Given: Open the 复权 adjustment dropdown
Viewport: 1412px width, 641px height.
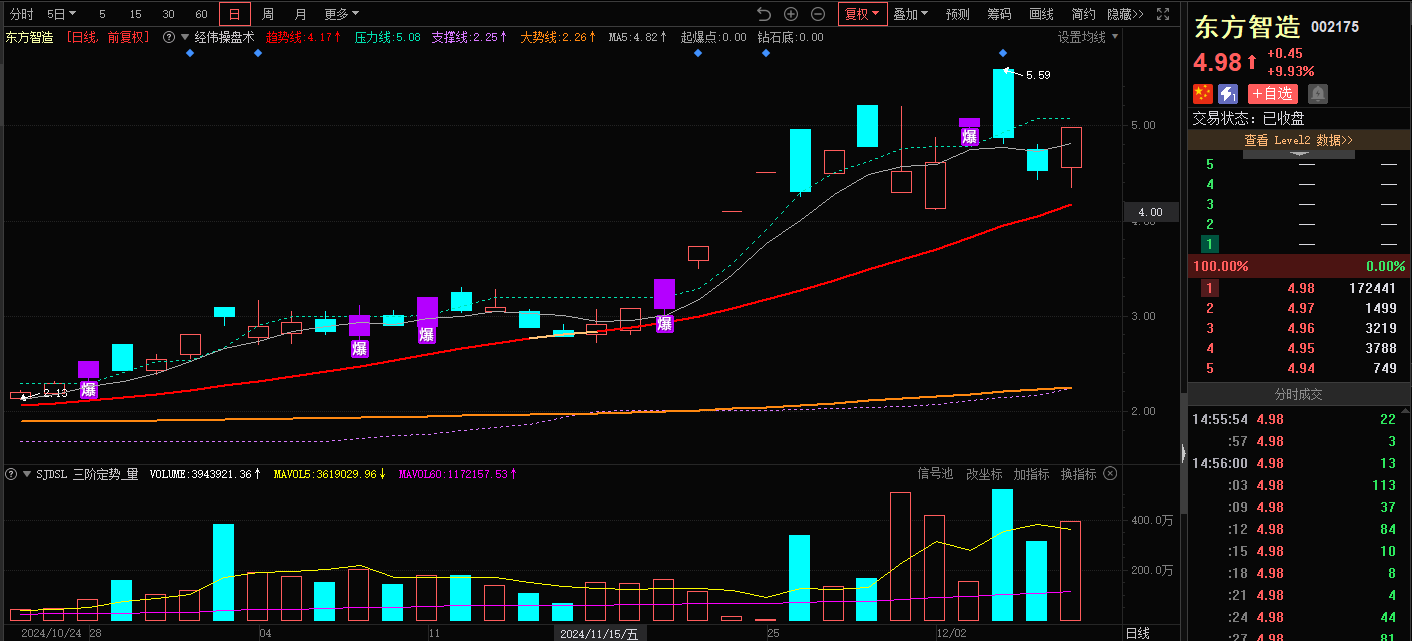Looking at the screenshot, I should [862, 14].
